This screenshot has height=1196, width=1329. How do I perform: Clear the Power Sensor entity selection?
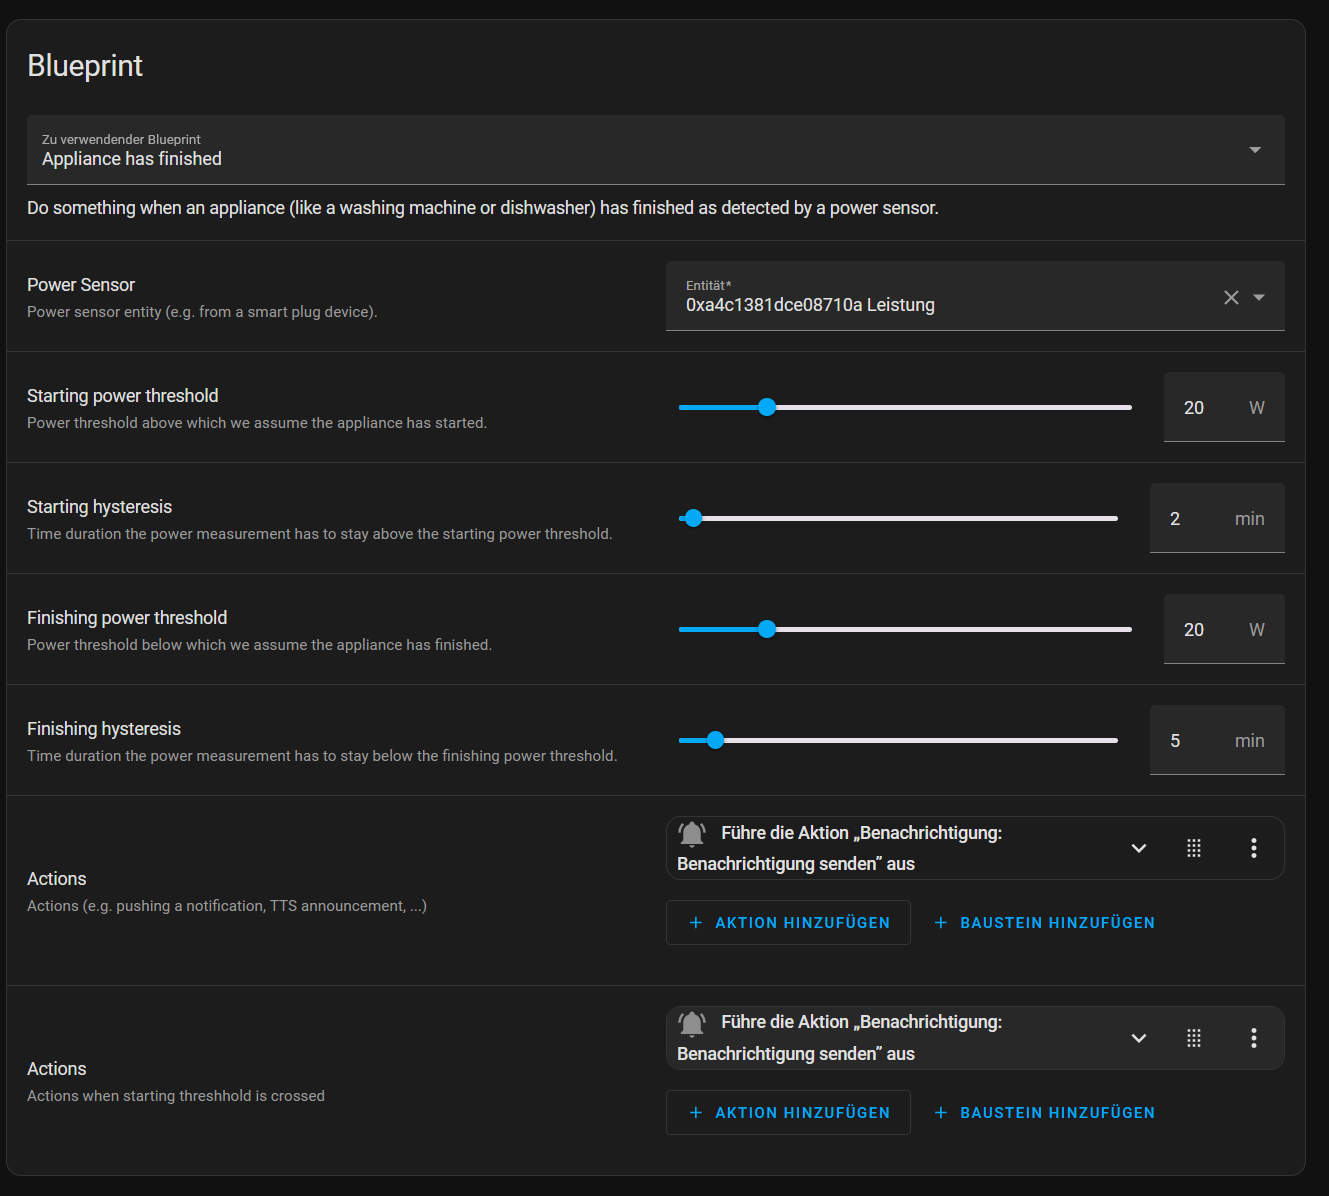[1231, 297]
